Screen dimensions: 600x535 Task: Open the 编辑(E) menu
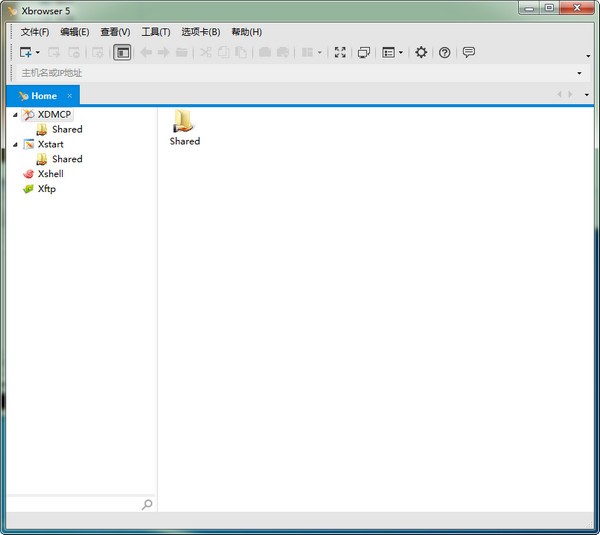point(75,32)
